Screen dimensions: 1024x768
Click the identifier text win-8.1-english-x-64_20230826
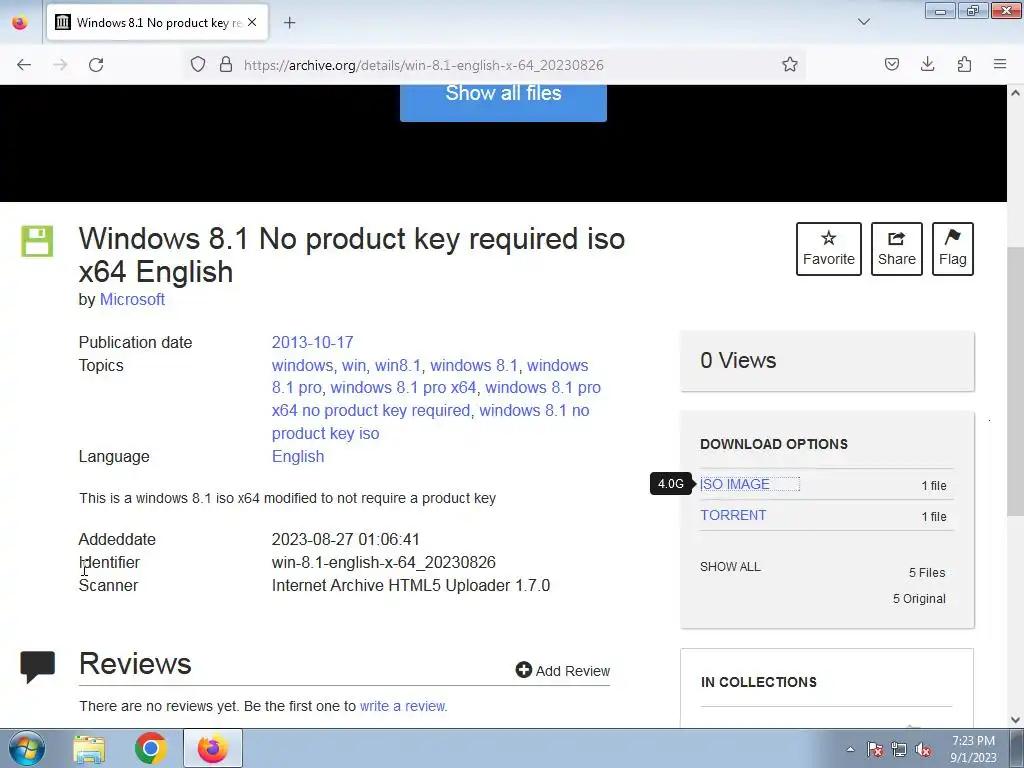coord(383,562)
